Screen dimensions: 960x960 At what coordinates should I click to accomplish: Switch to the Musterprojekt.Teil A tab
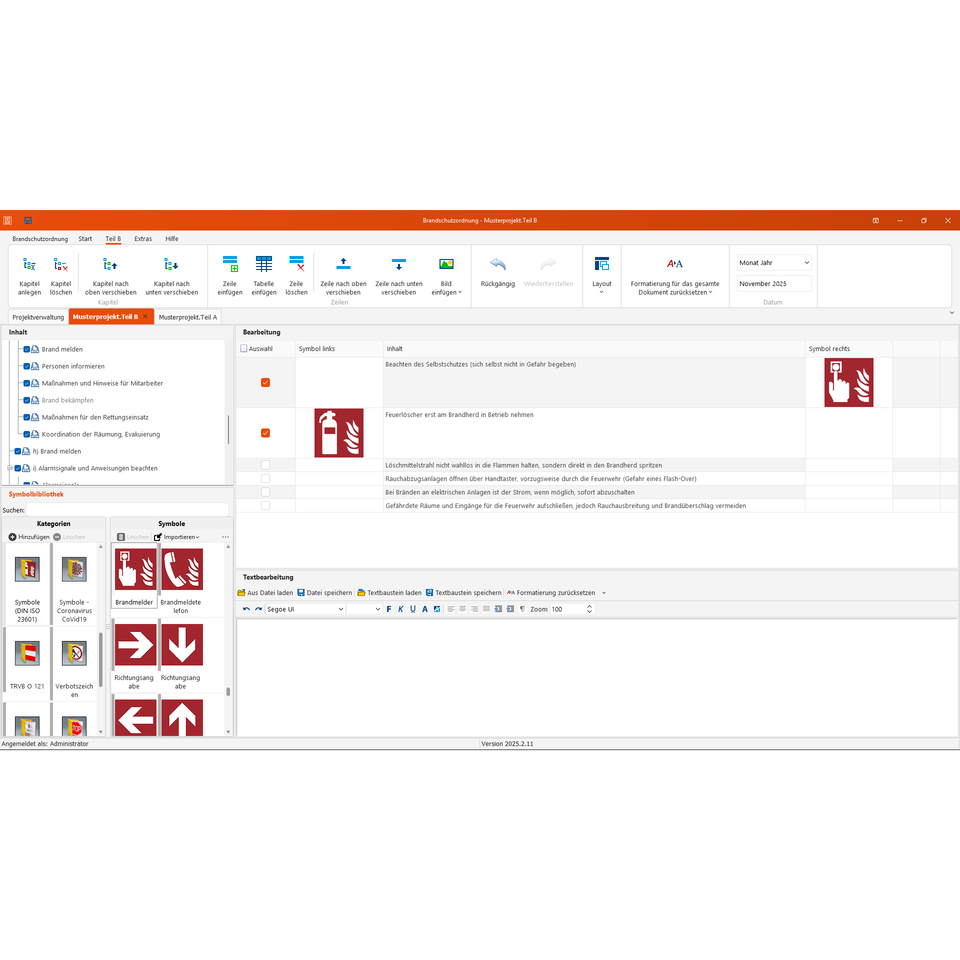coord(188,317)
